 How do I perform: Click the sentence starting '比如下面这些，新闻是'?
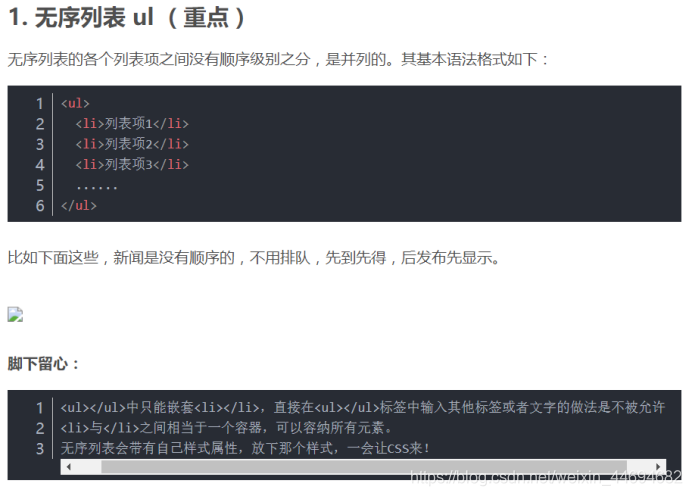[x=254, y=257]
